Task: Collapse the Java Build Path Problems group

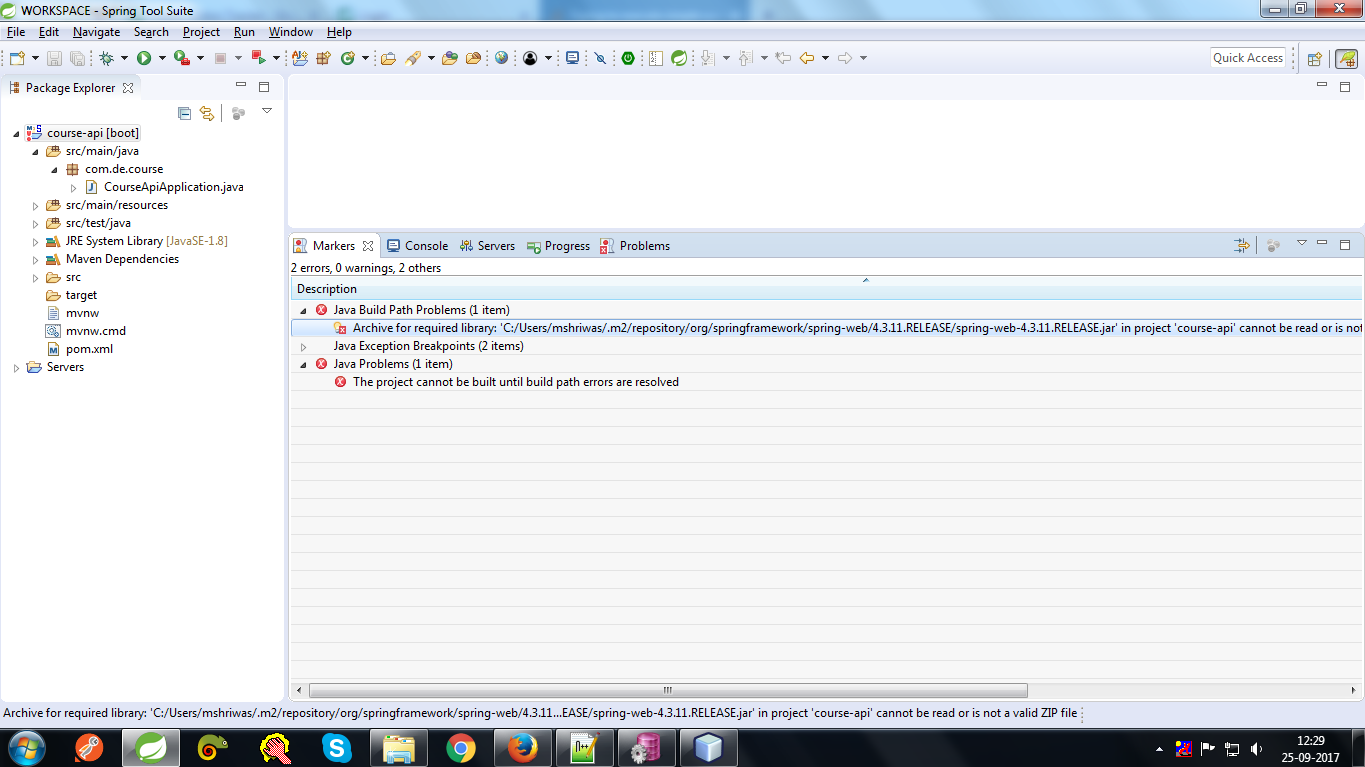Action: [x=303, y=310]
